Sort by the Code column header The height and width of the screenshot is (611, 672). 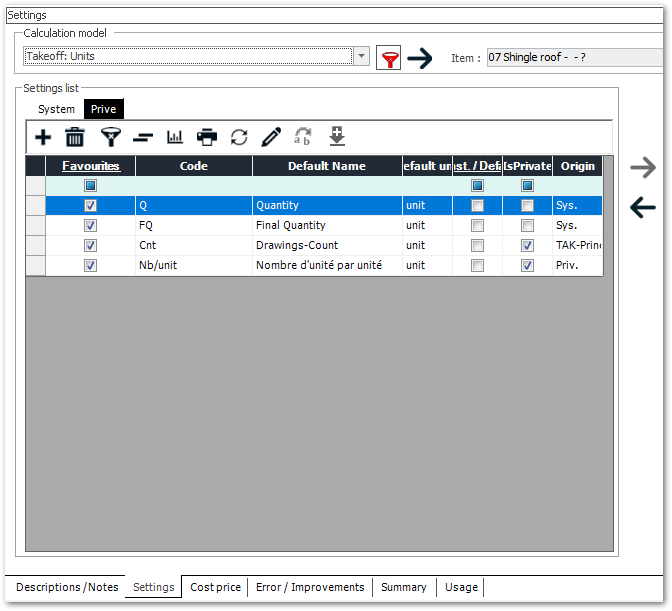(193, 166)
